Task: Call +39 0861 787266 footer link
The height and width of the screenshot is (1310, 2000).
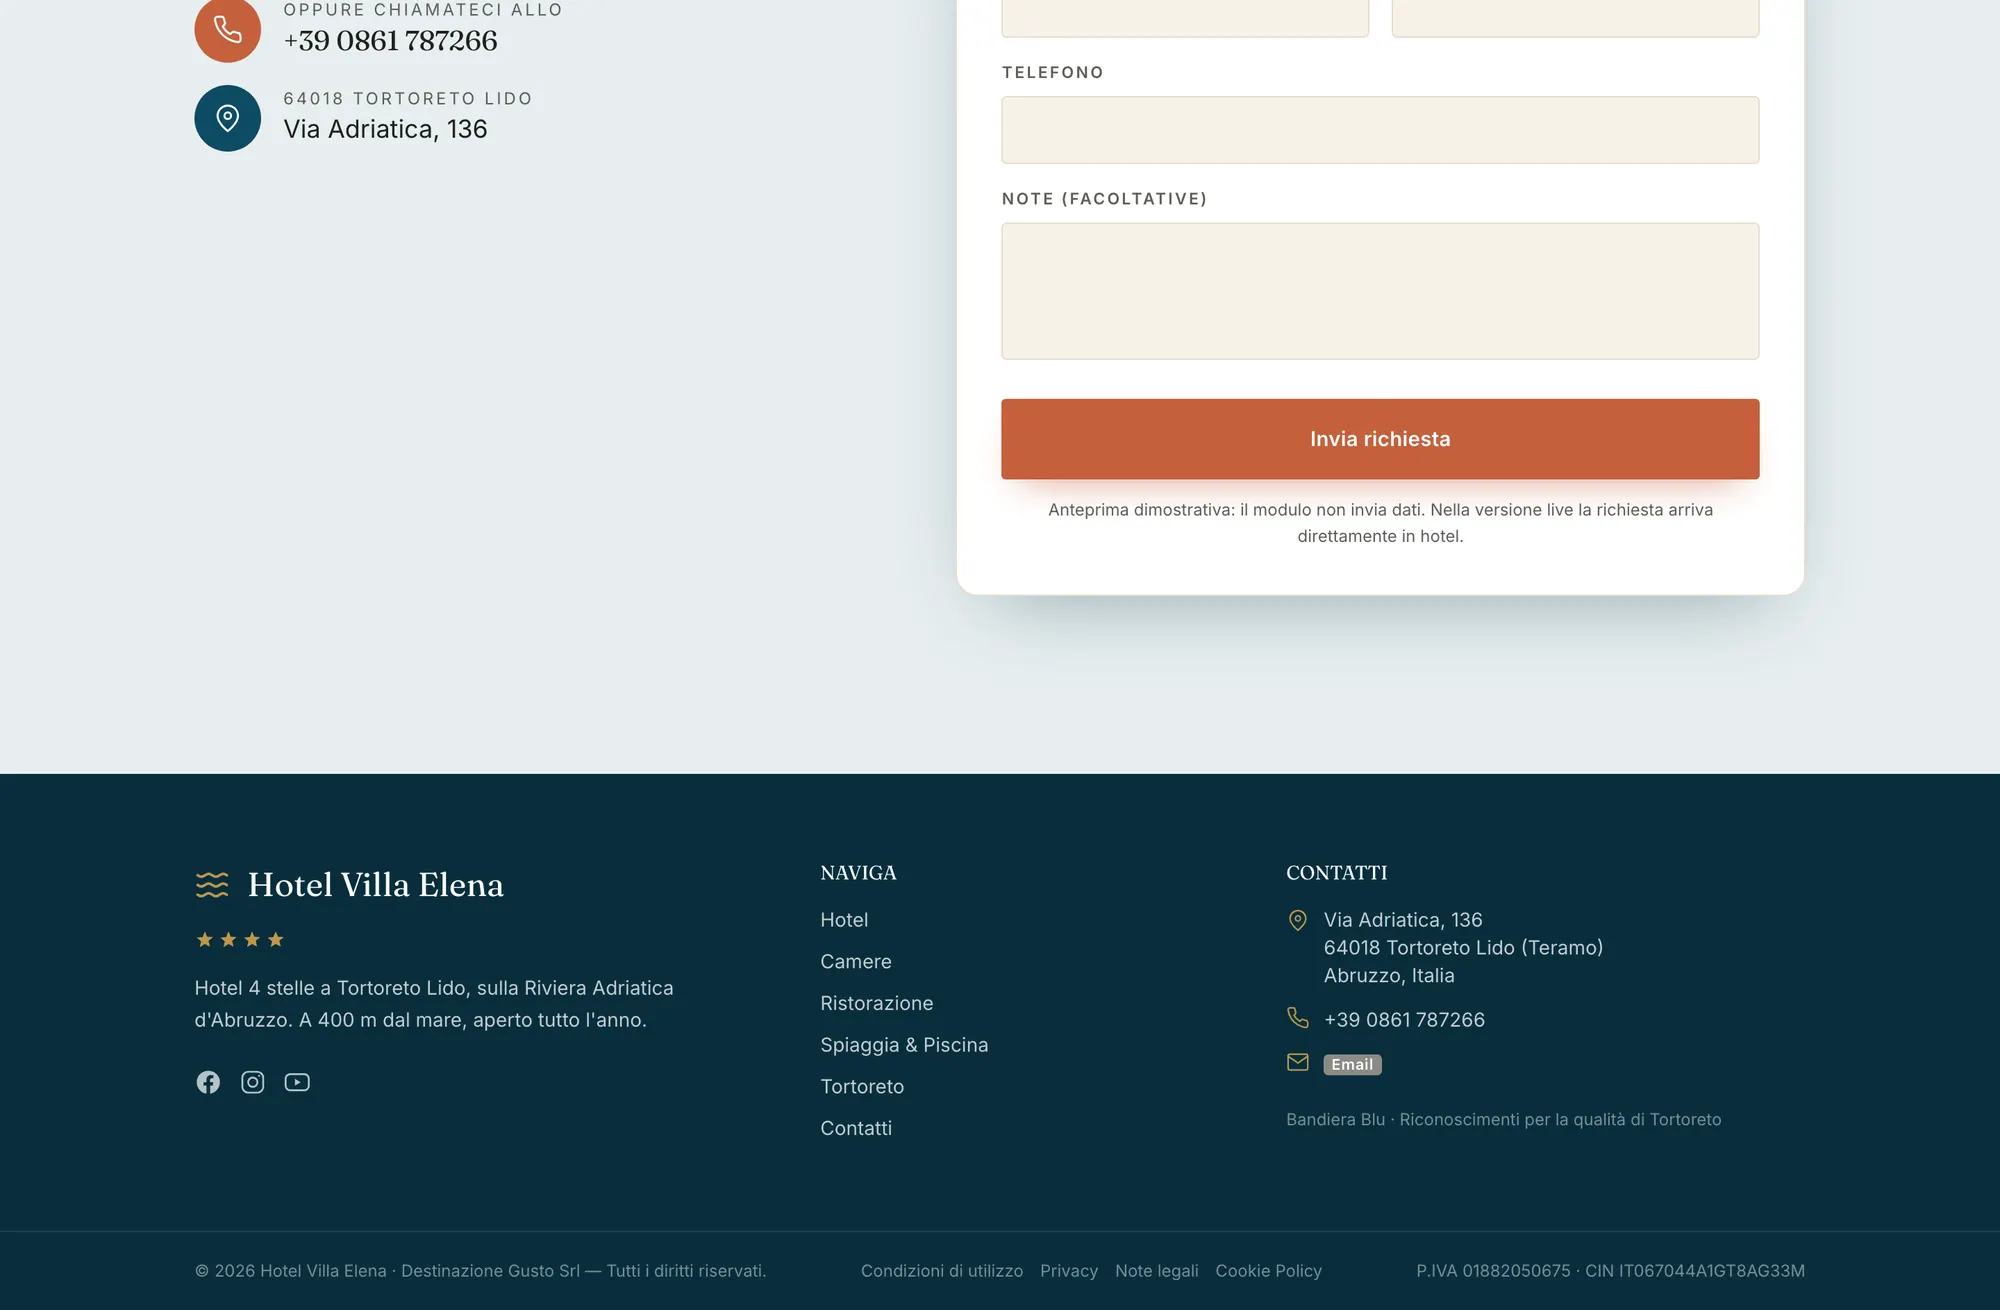Action: (x=1404, y=1020)
